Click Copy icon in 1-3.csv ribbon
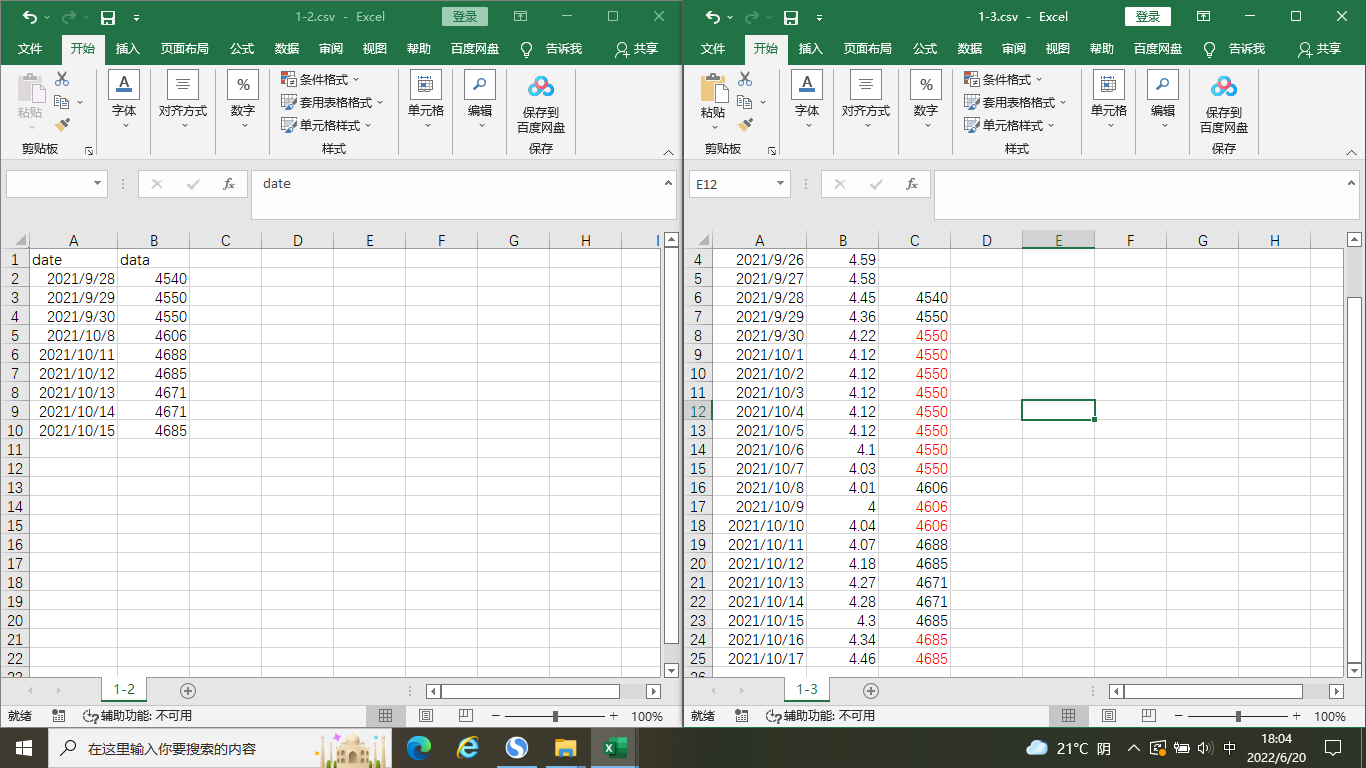This screenshot has height=768, width=1366. point(745,102)
